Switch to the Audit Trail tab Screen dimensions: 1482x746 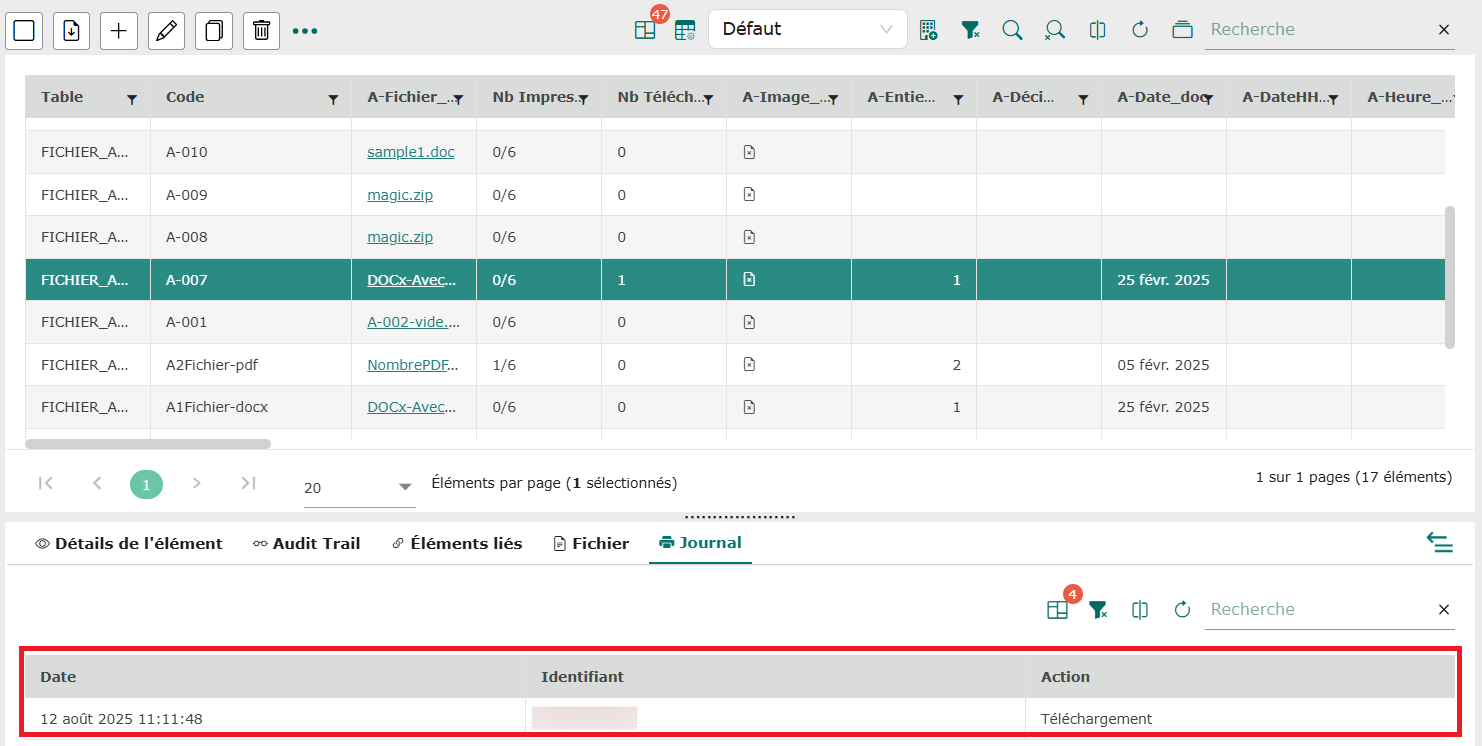tap(306, 544)
